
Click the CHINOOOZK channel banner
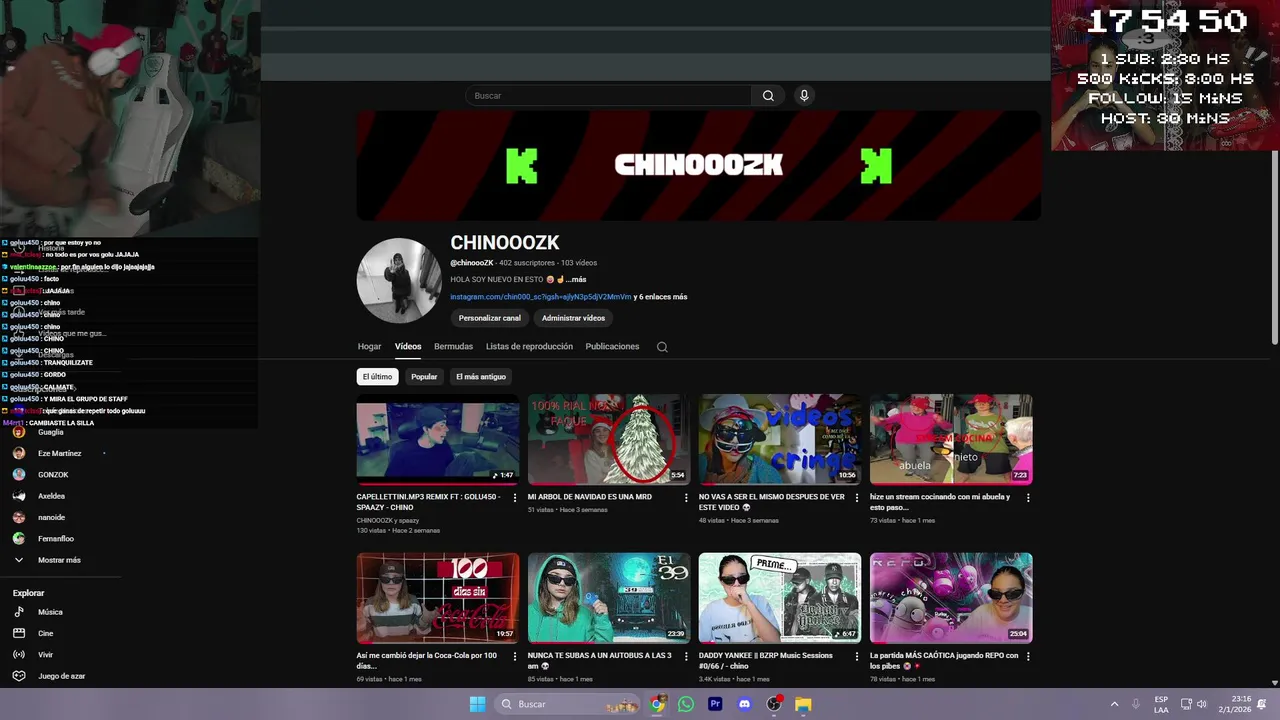698,165
